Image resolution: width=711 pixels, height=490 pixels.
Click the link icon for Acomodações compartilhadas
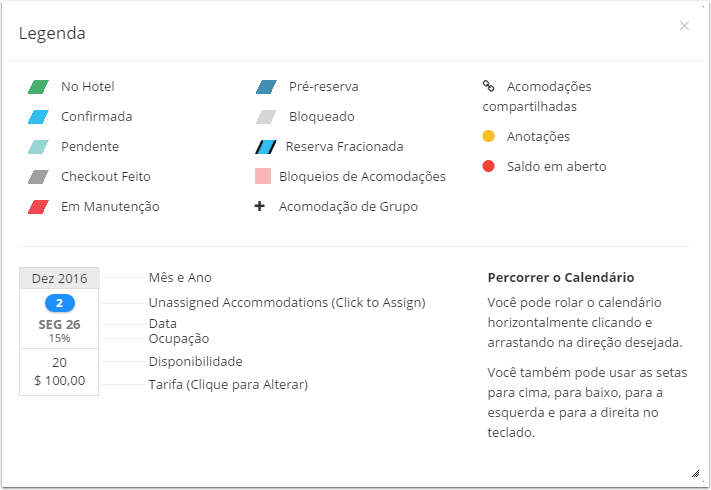click(488, 86)
